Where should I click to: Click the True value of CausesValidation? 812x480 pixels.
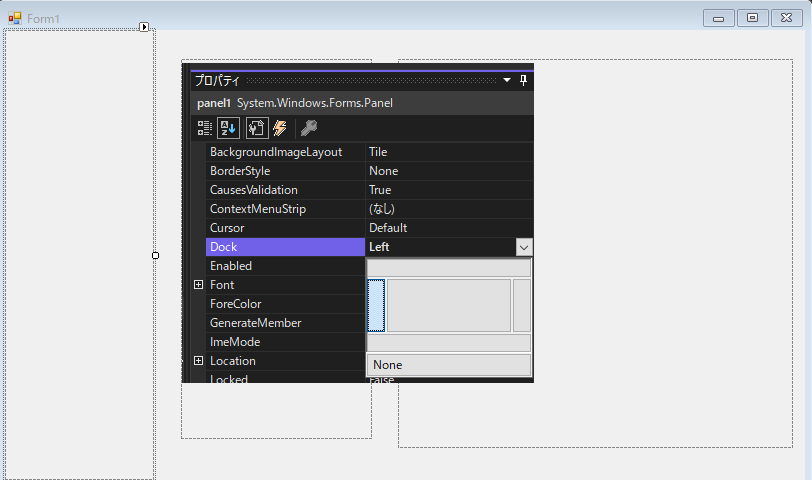coord(380,190)
